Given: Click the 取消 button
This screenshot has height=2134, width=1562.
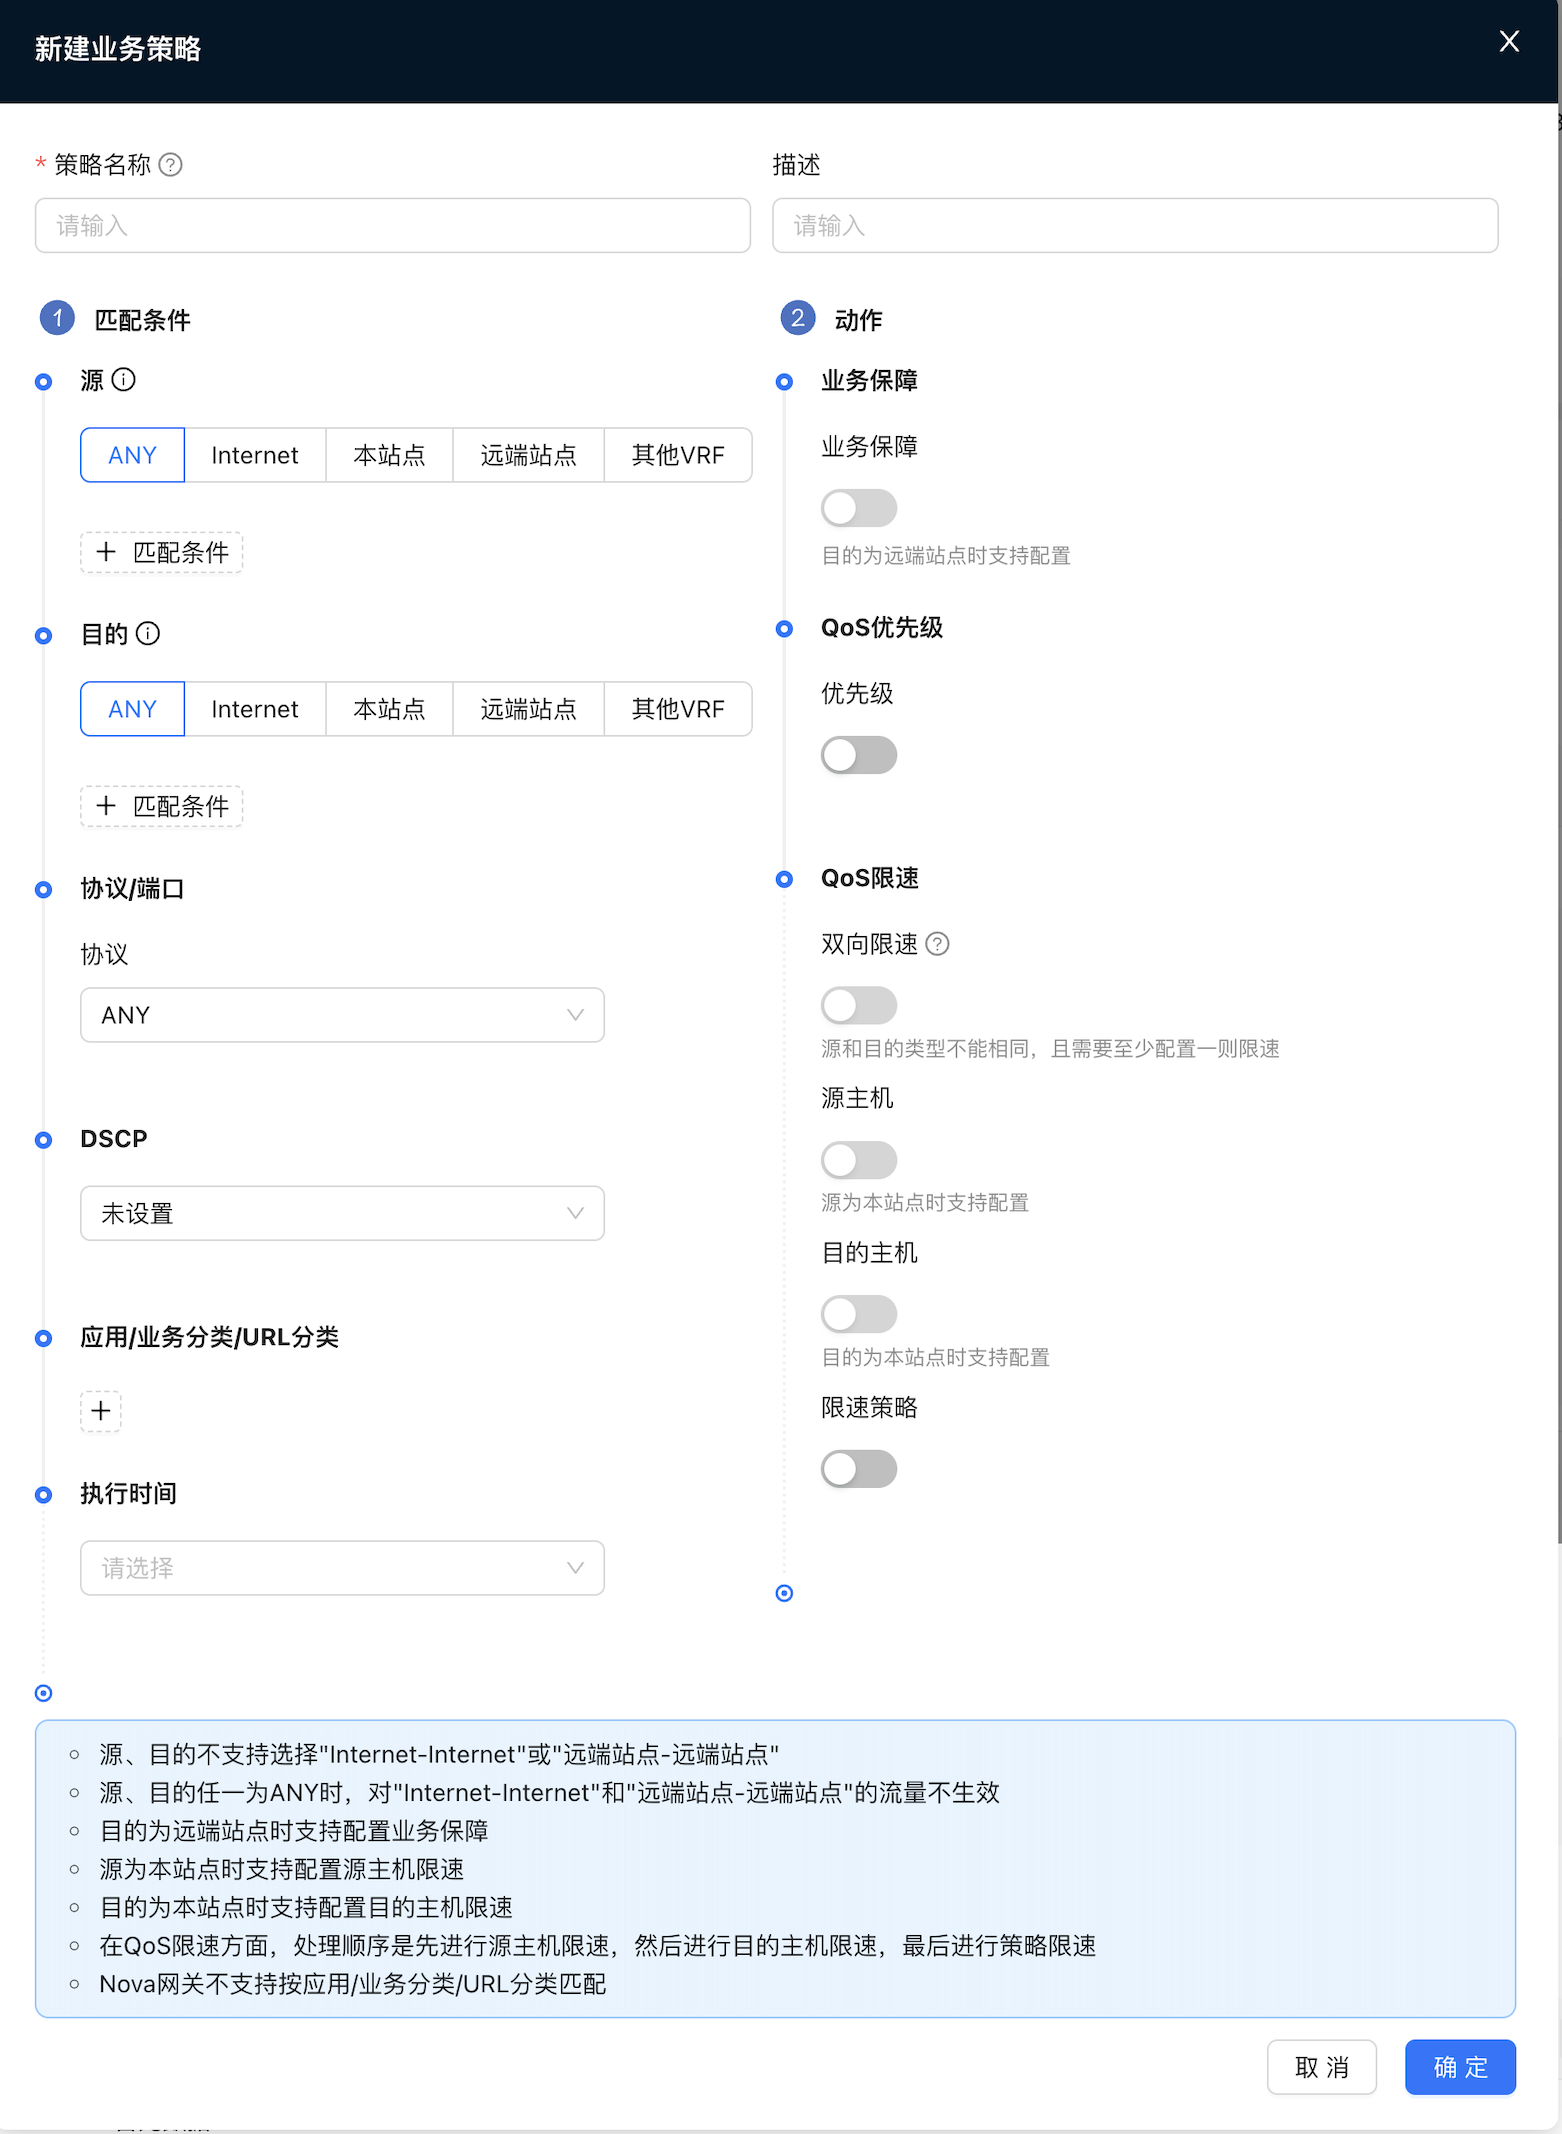Looking at the screenshot, I should coord(1322,2067).
